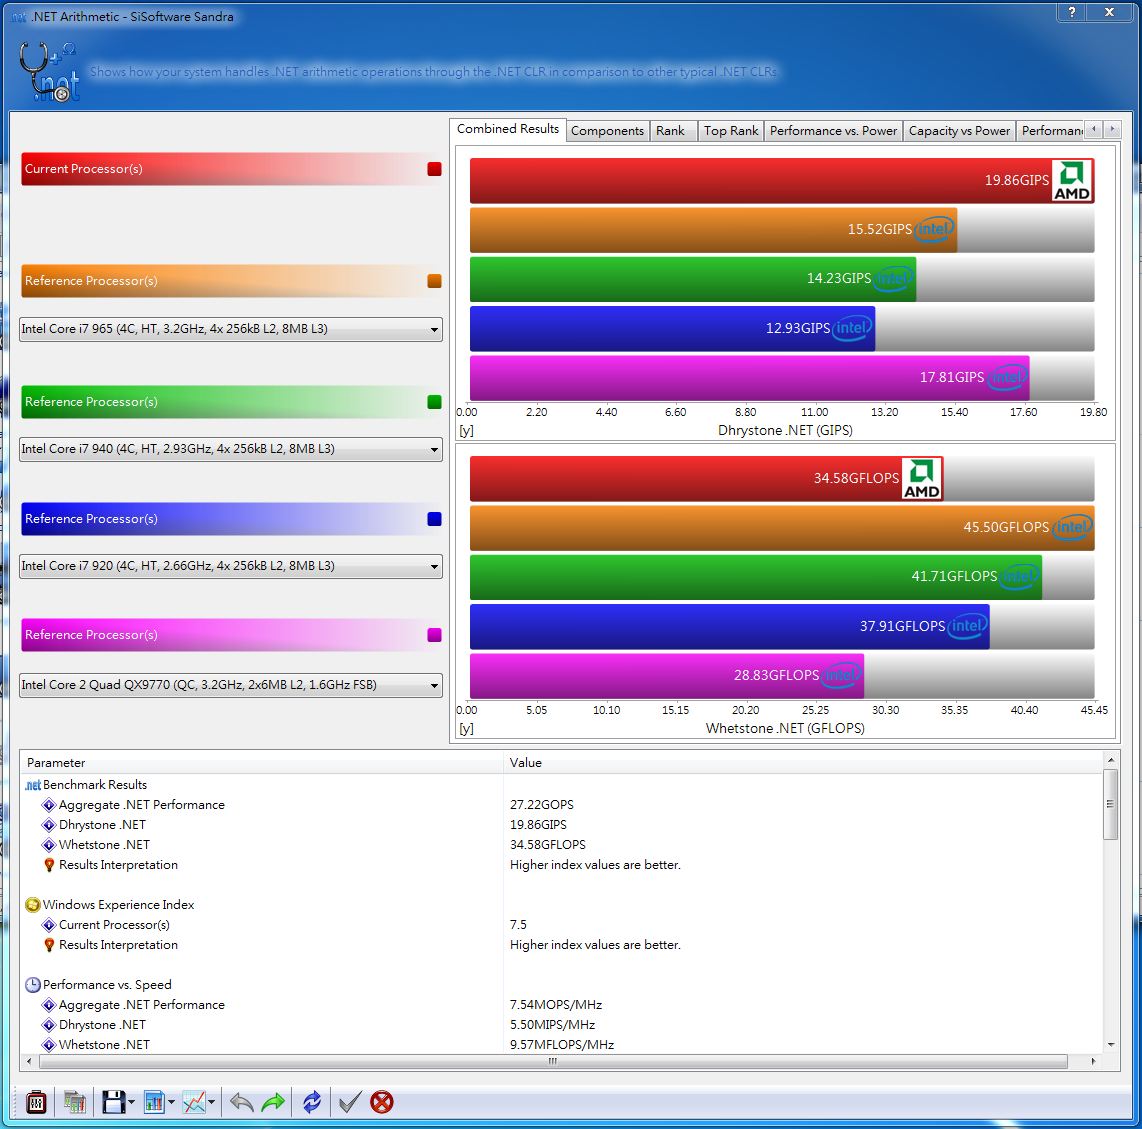Click the blue Refresh arrows icon

point(312,1102)
